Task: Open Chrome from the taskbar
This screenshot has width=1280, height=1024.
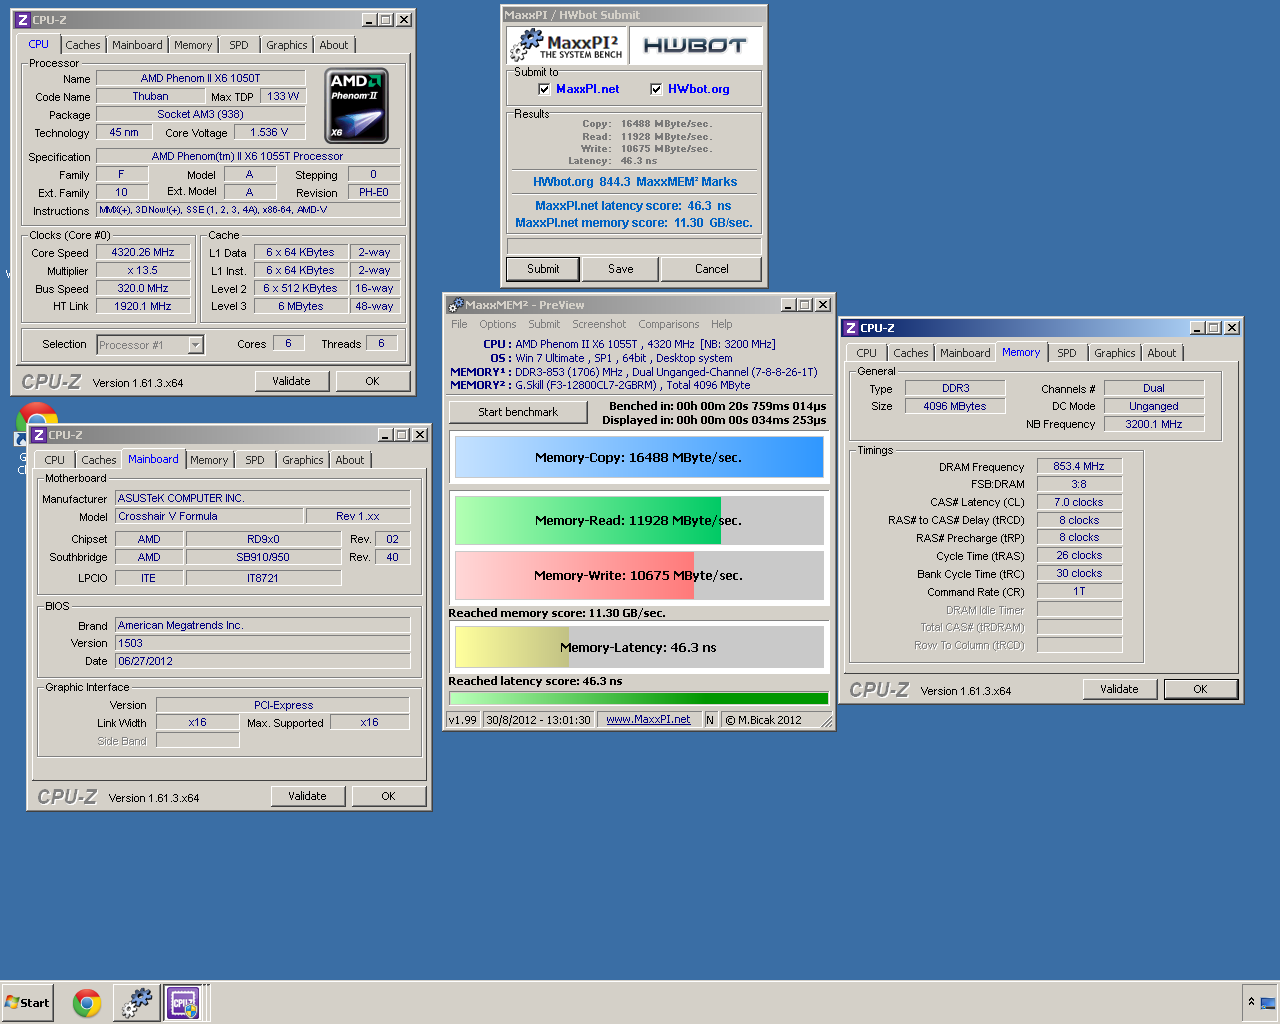Action: point(87,1003)
